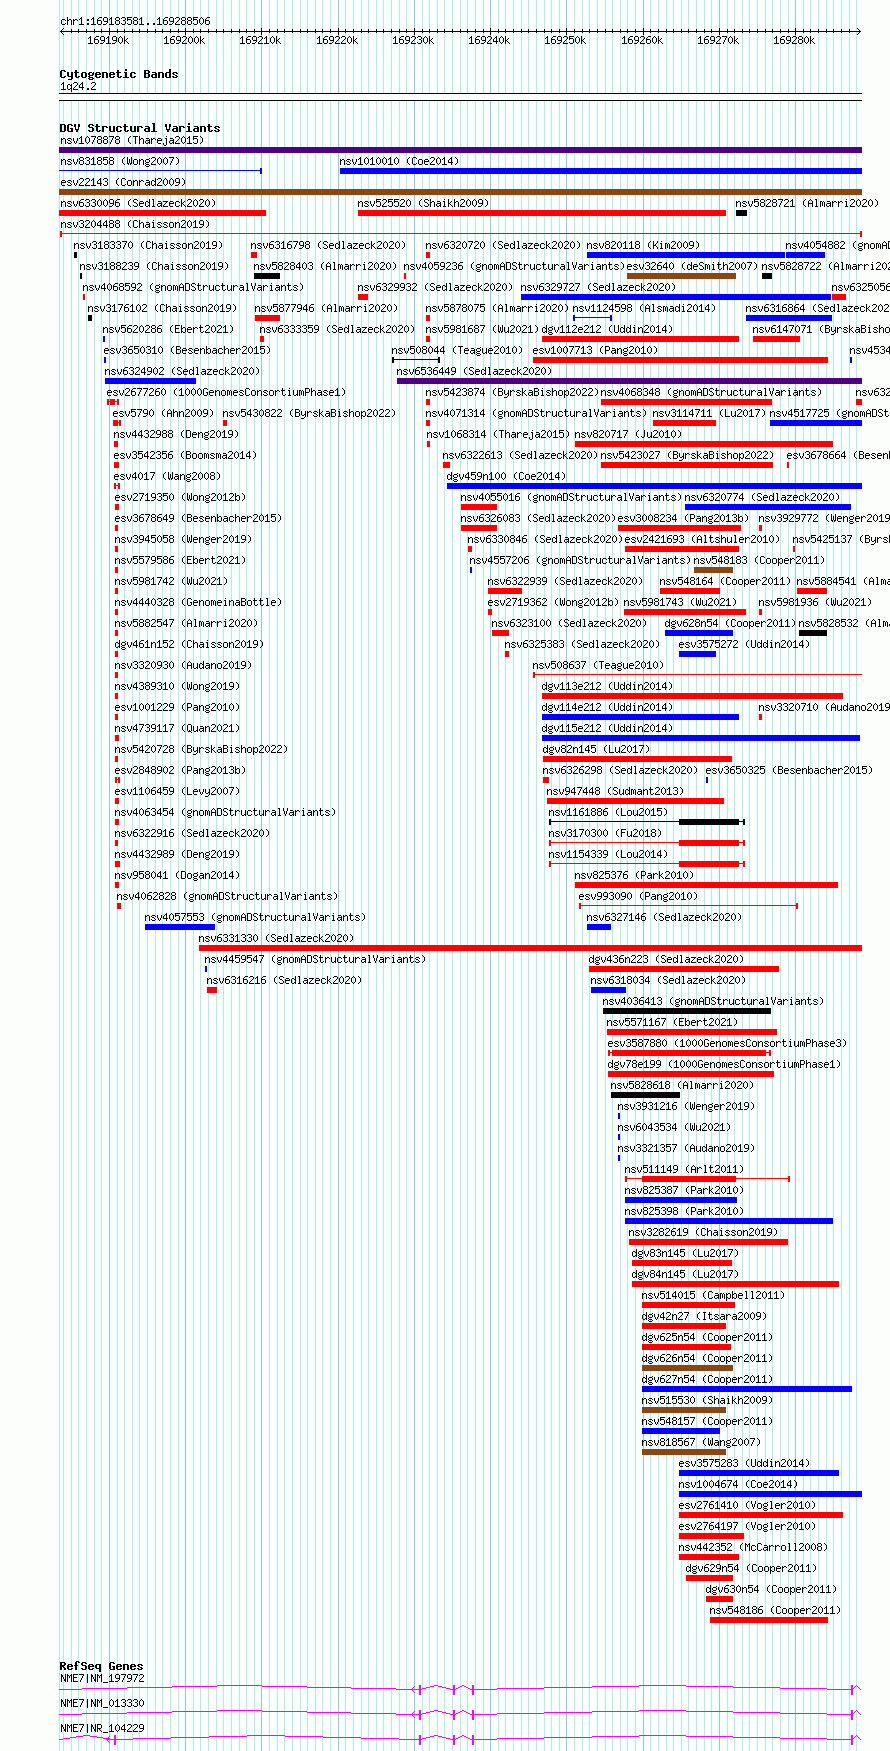The image size is (890, 1751).
Task: Open variant esv2677260 (1000GenomesConsortiumPhase1)
Action: [x=226, y=392]
